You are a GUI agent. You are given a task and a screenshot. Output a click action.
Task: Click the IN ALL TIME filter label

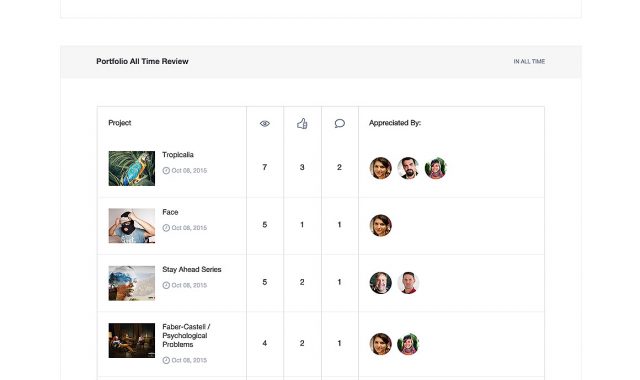(529, 61)
